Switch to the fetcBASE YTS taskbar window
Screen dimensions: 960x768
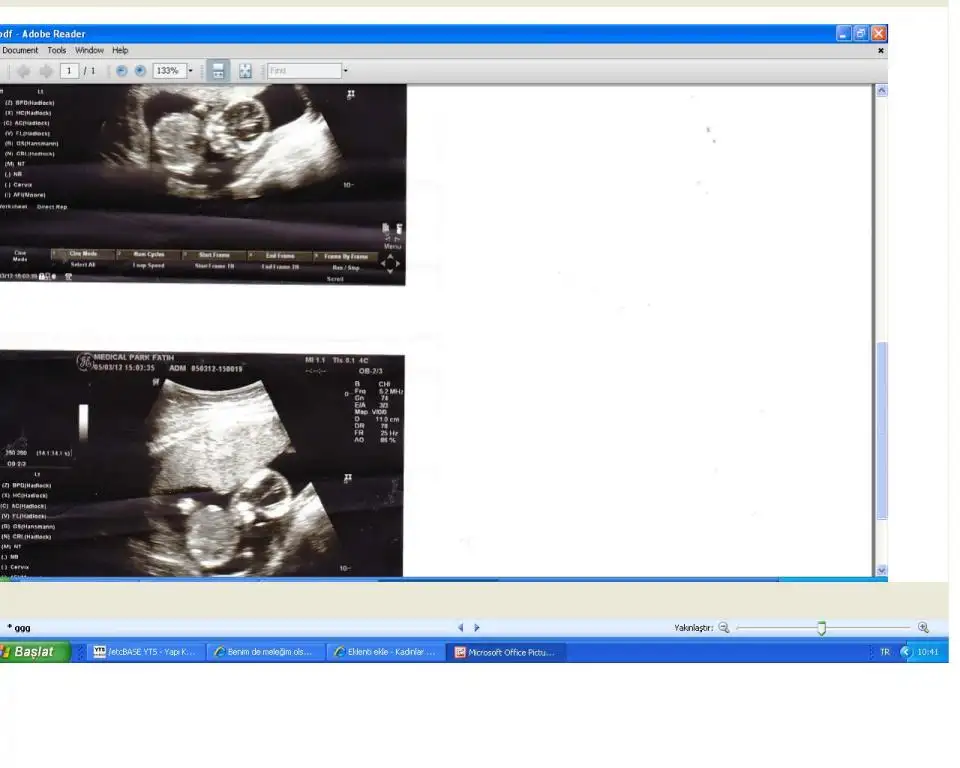[144, 652]
